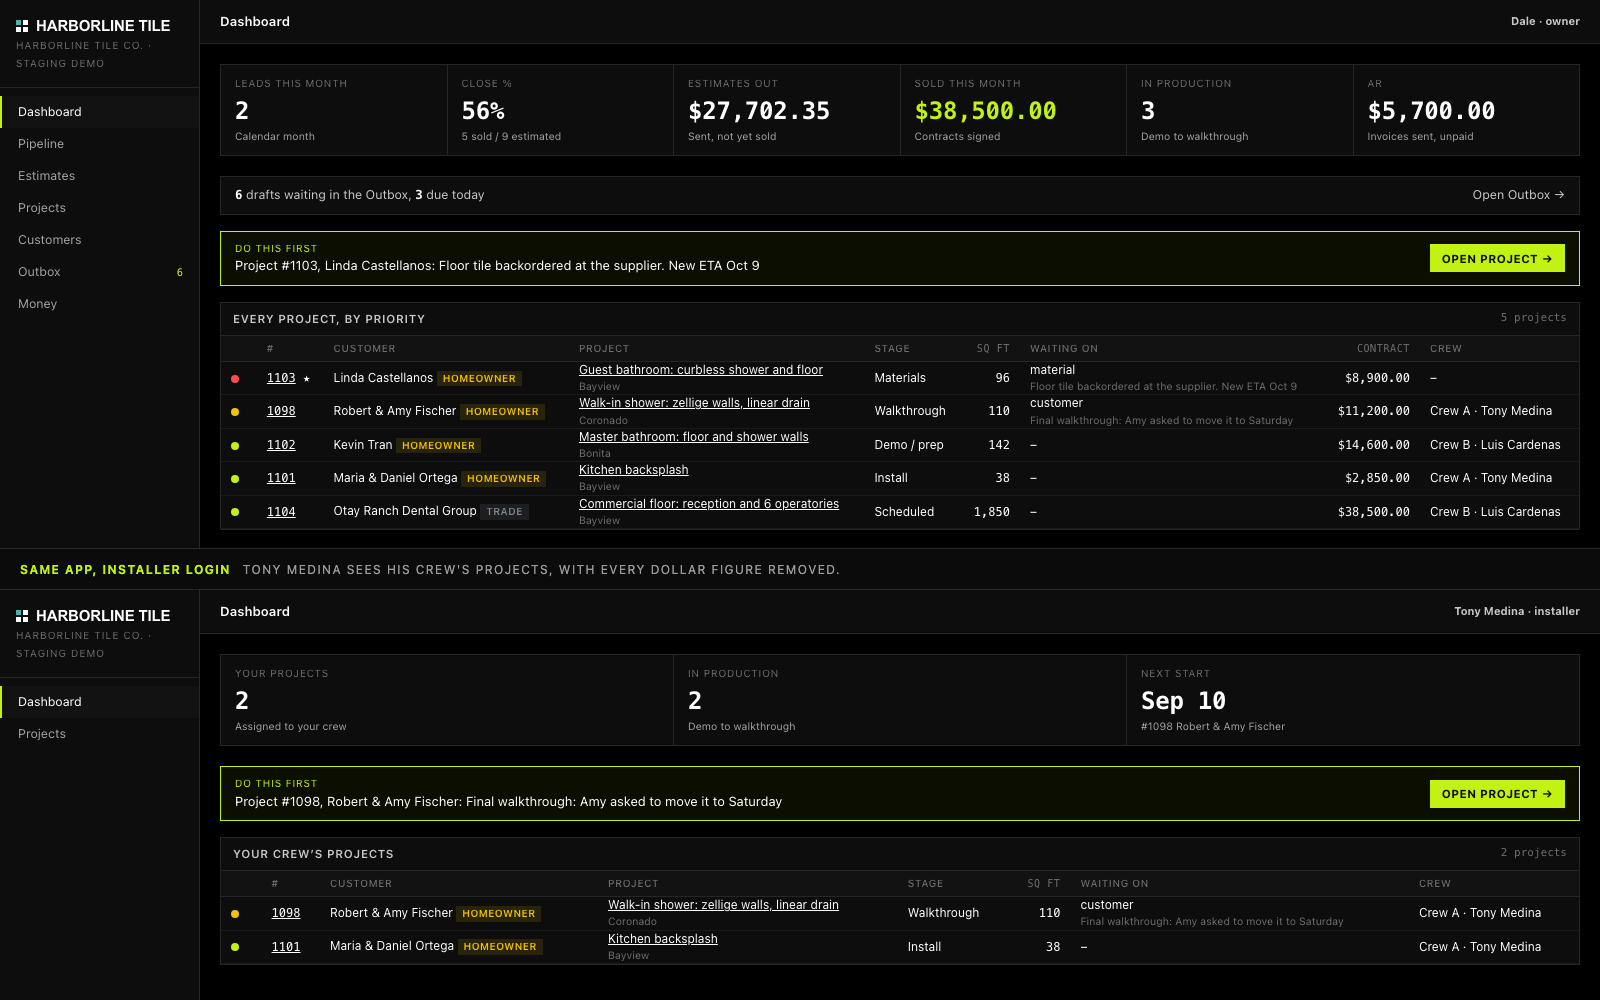This screenshot has height=1000, width=1600.
Task: Open Walk-in shower link in installer table
Action: (723, 905)
